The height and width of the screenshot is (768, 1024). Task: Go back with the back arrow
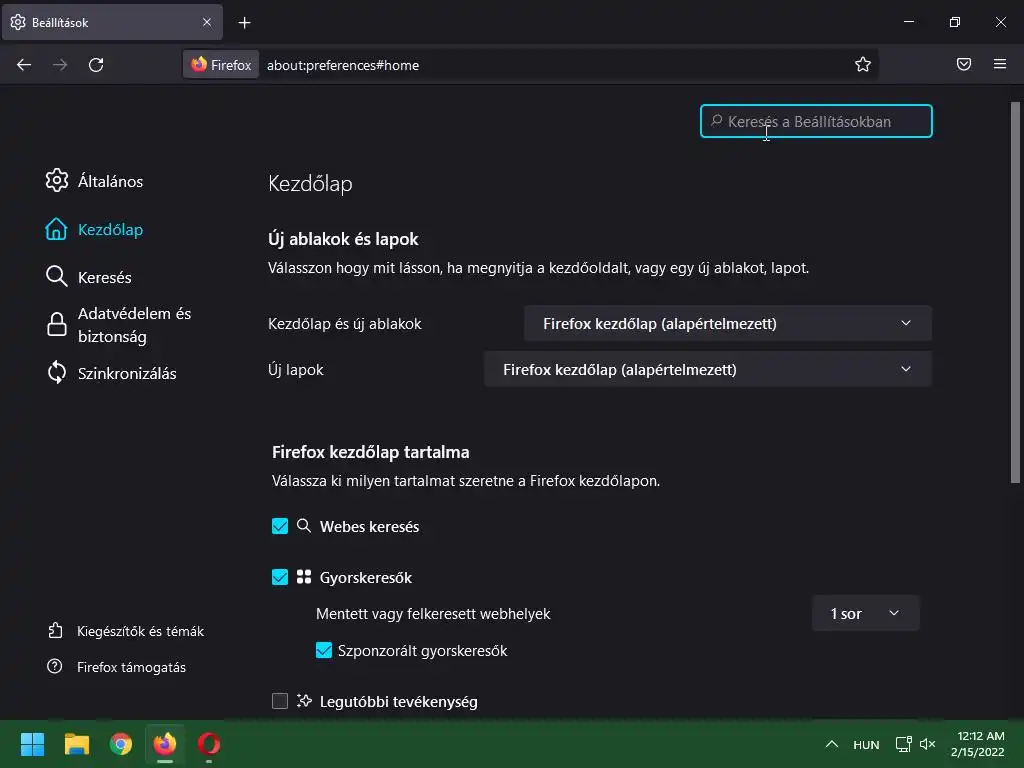point(24,65)
